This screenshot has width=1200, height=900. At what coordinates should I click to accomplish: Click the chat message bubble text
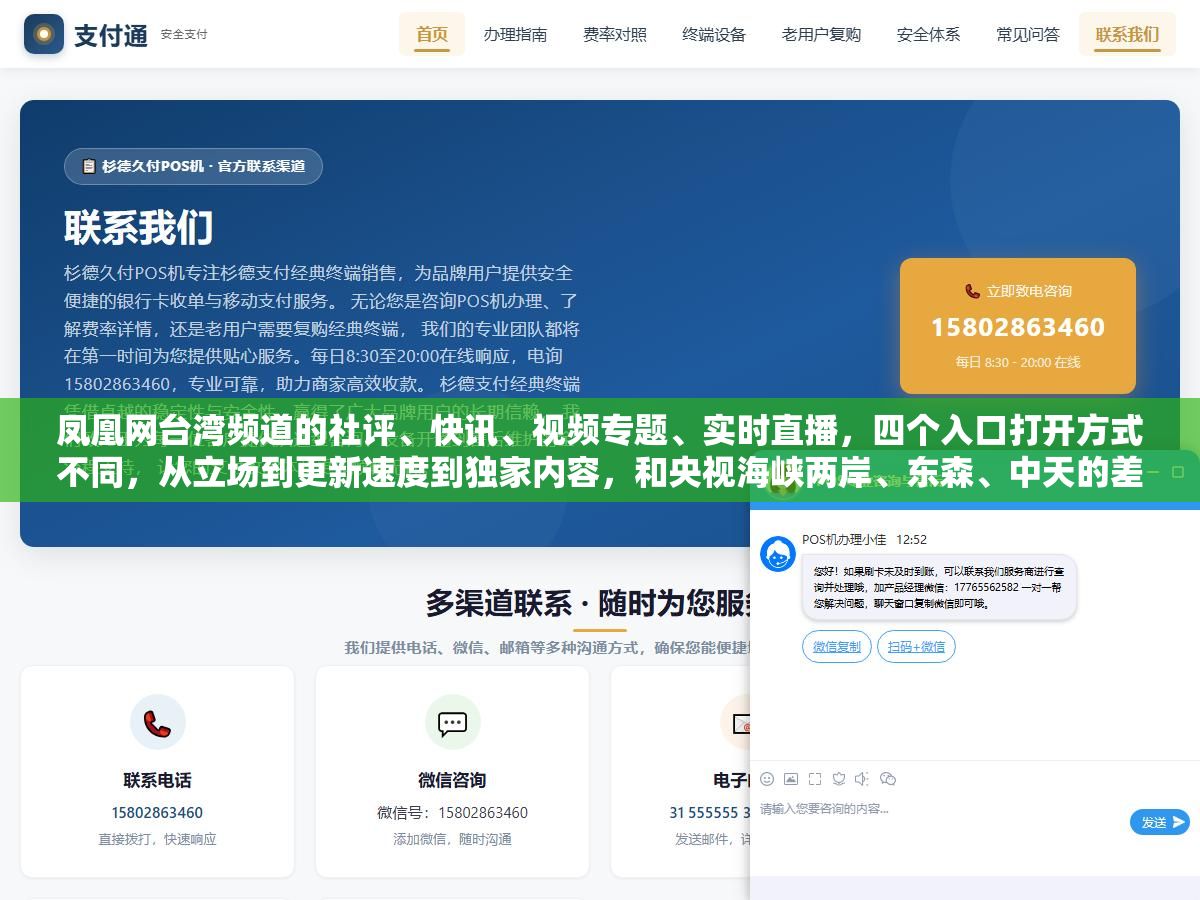click(x=939, y=587)
